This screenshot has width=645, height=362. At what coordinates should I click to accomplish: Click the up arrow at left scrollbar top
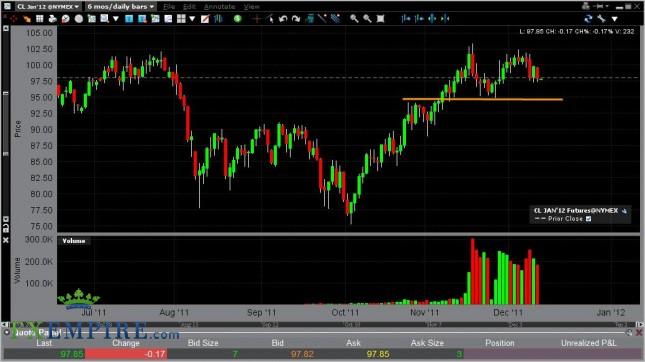pyautogui.click(x=6, y=28)
